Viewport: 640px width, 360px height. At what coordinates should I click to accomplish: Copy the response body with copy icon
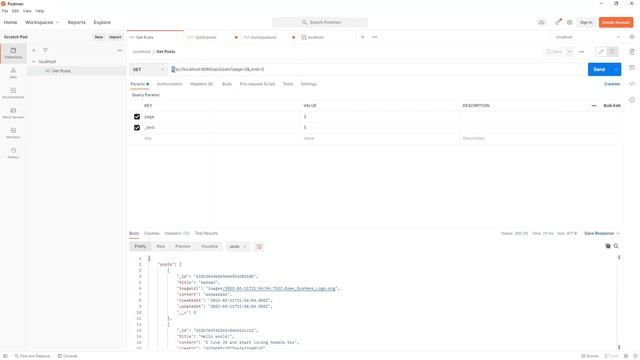click(608, 246)
